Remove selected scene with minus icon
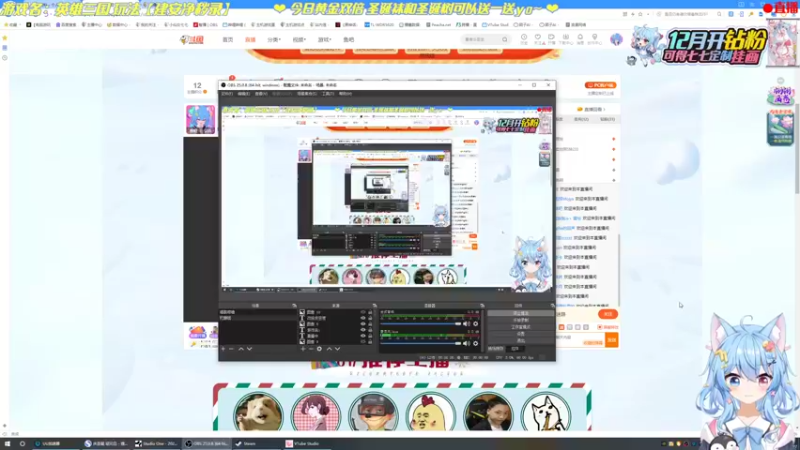 (231, 348)
